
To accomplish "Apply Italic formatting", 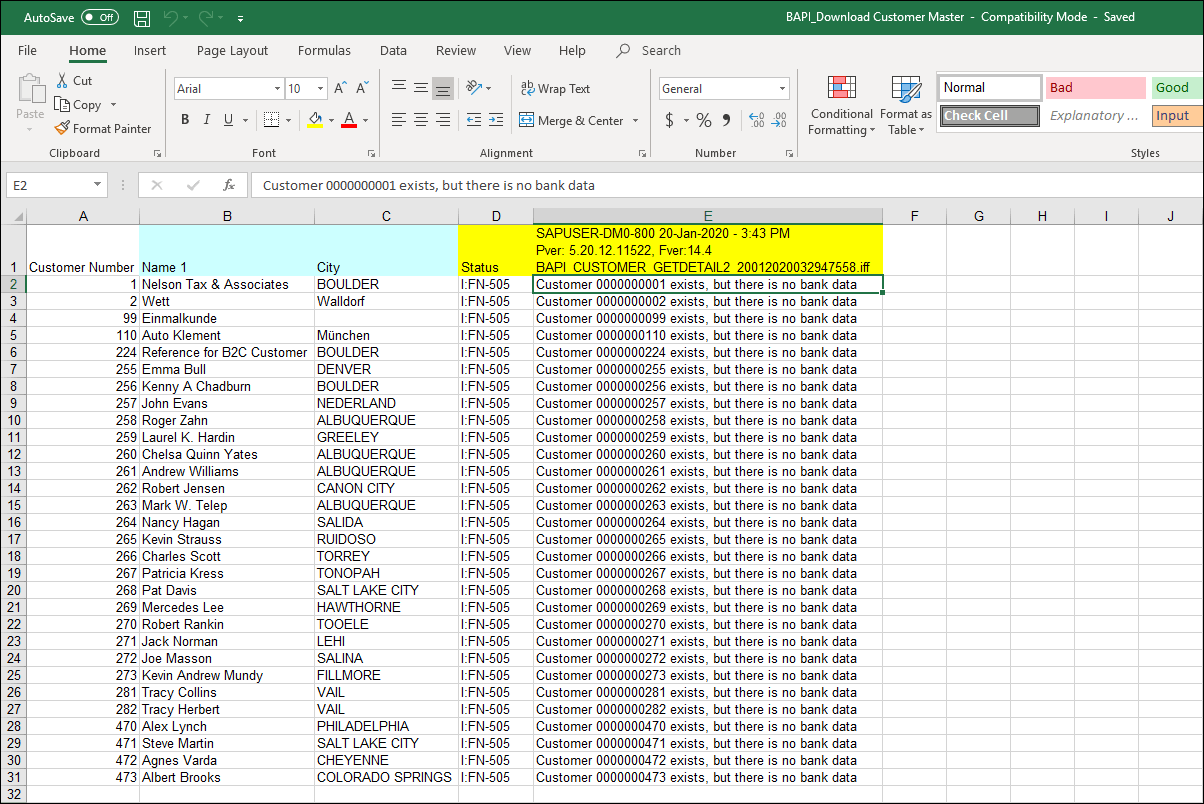I will coord(207,120).
